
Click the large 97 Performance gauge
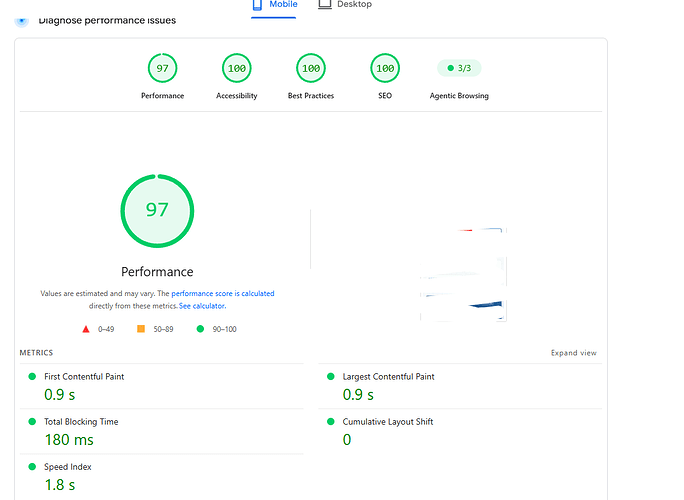click(157, 211)
